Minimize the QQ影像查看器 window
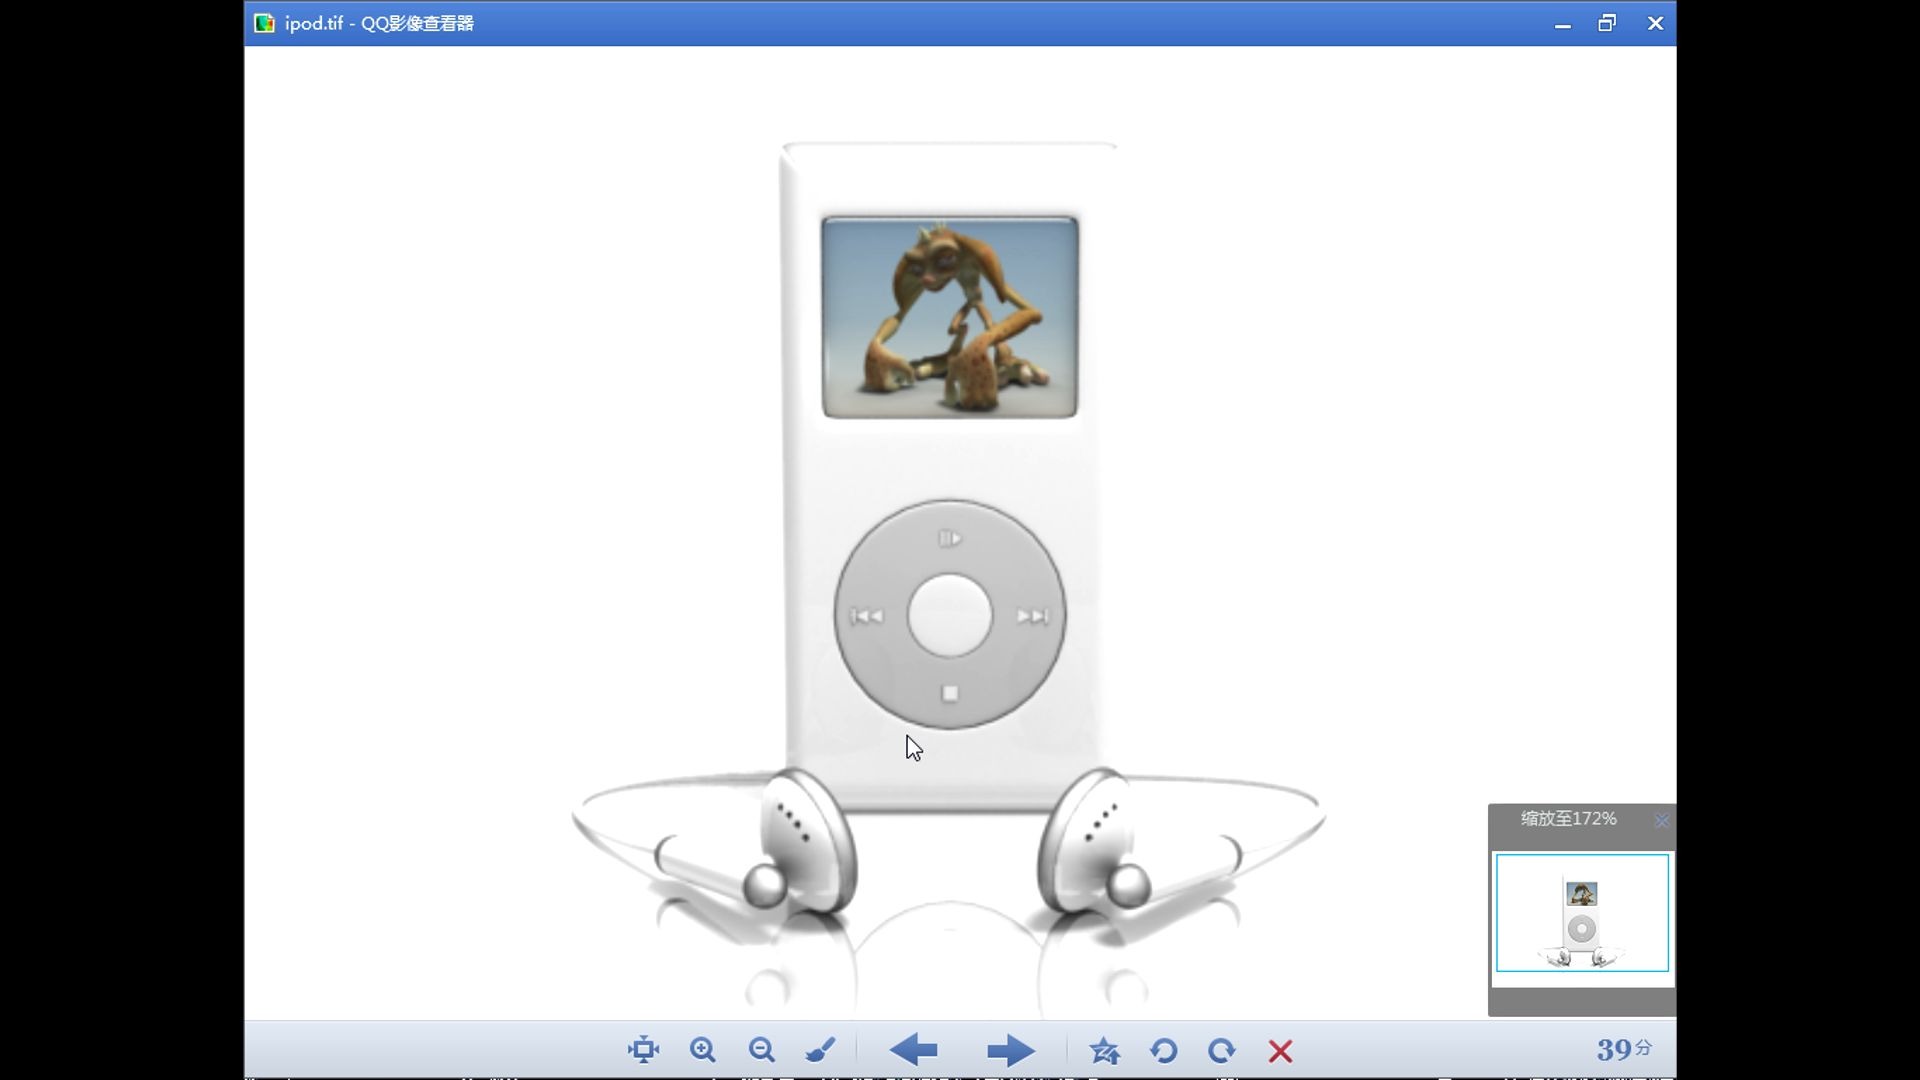The width and height of the screenshot is (1920, 1080). pos(1561,22)
